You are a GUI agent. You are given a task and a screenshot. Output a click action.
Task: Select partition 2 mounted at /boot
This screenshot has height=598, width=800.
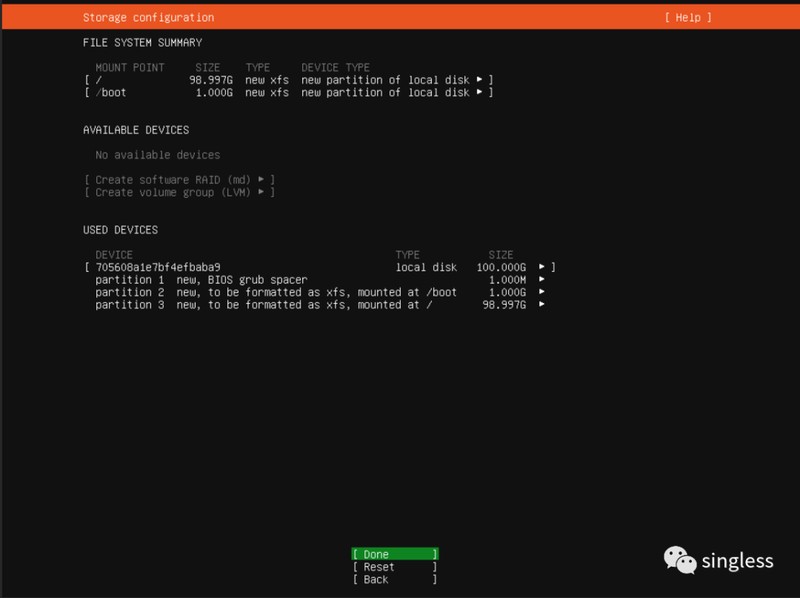(x=320, y=292)
